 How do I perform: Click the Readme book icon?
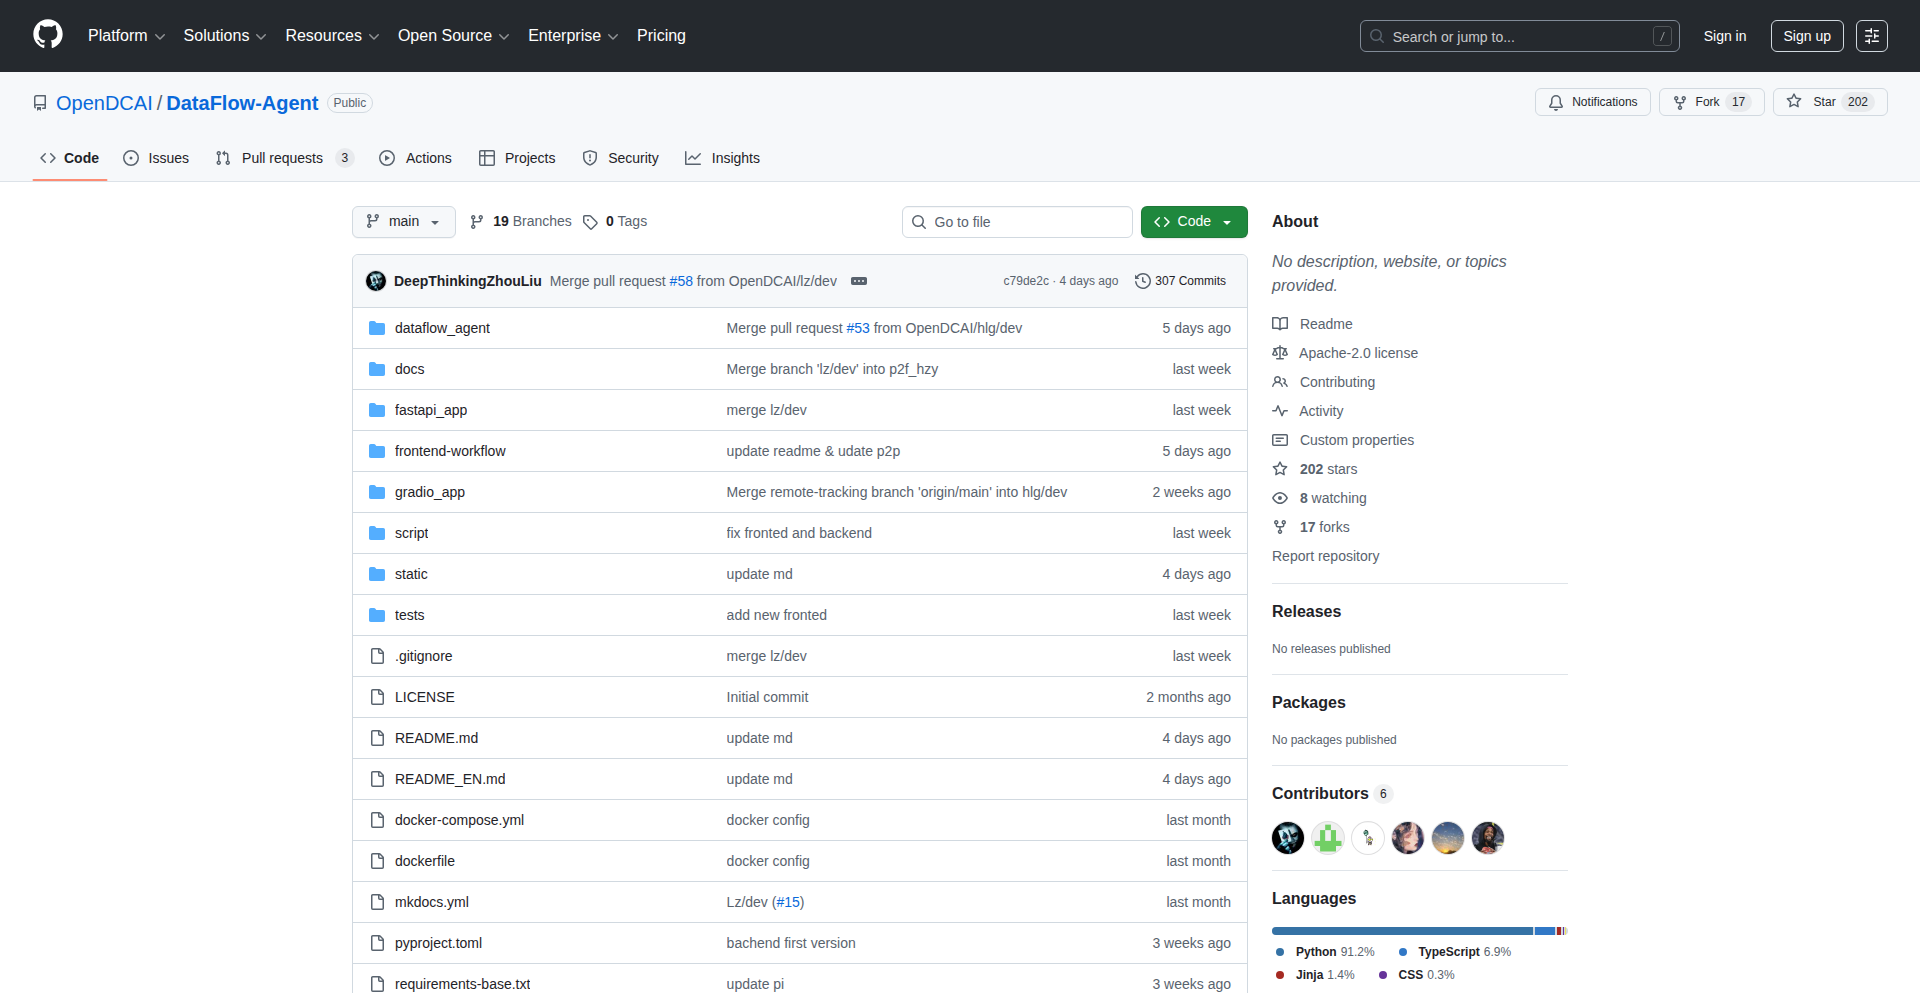coord(1280,324)
